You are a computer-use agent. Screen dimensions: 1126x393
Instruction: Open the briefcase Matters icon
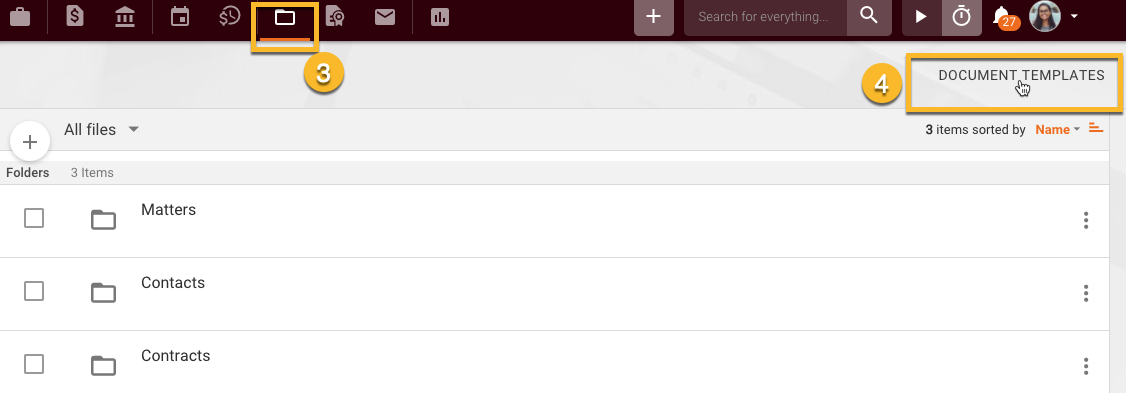20,17
